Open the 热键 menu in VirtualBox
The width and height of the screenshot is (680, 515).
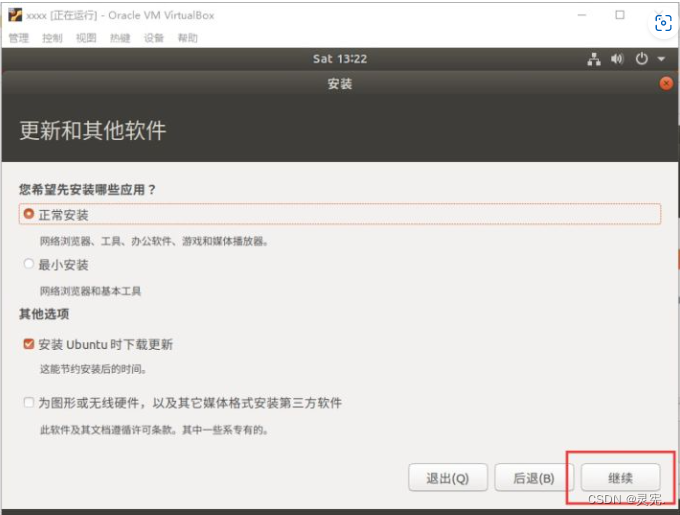tap(120, 38)
